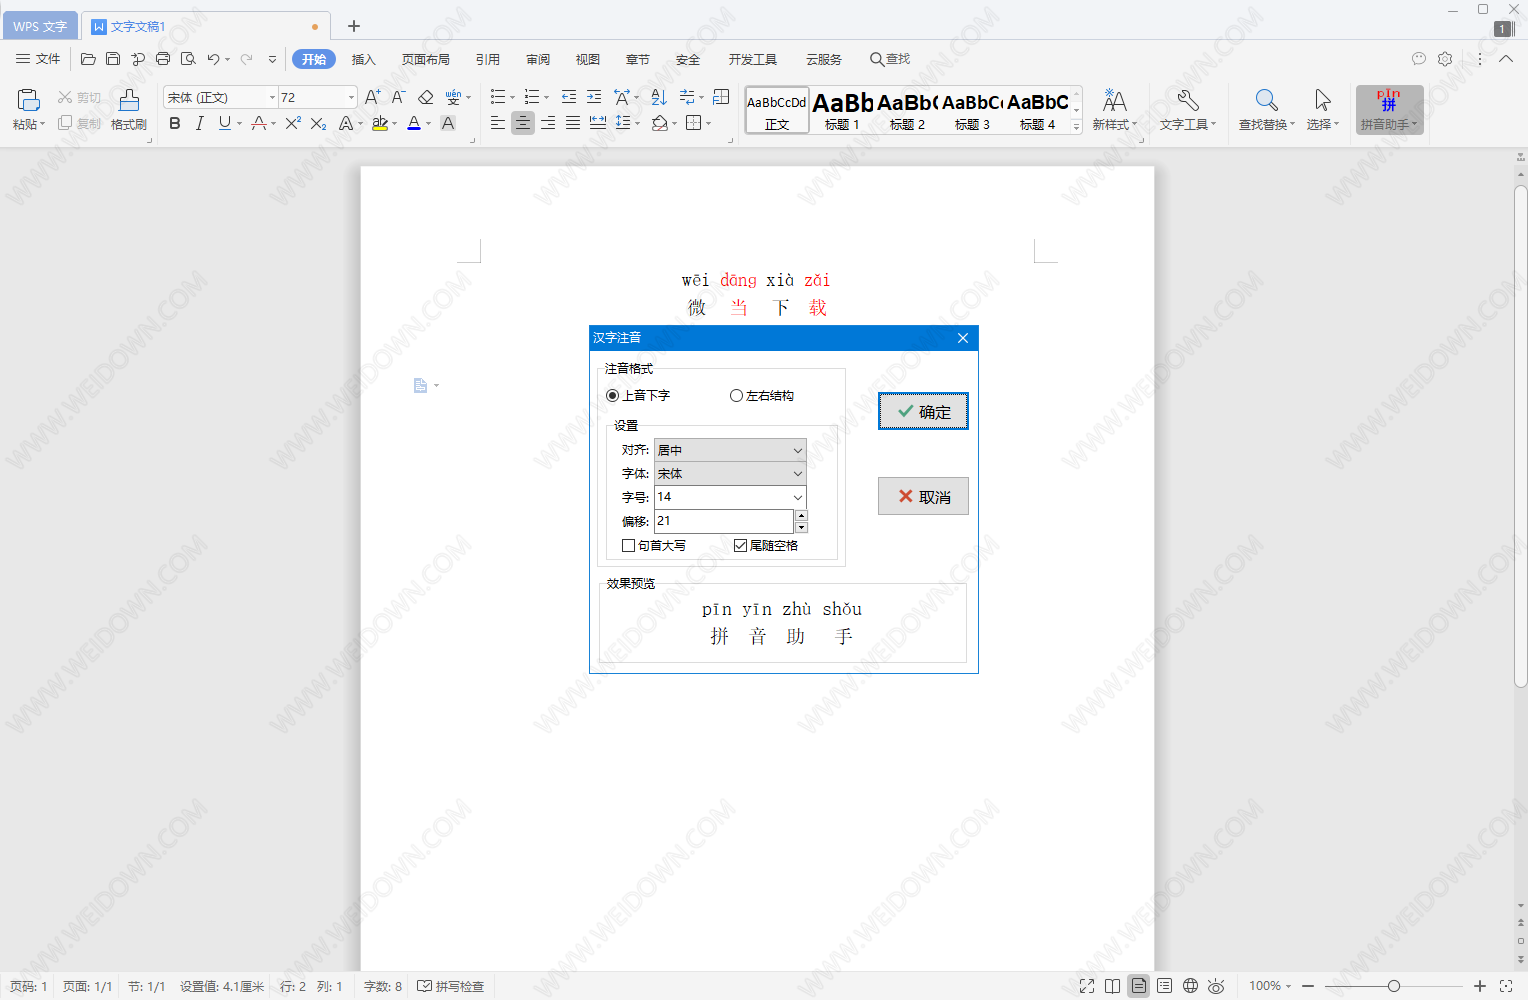Click the sort icon in paragraph group
1528x1000 pixels.
[659, 97]
